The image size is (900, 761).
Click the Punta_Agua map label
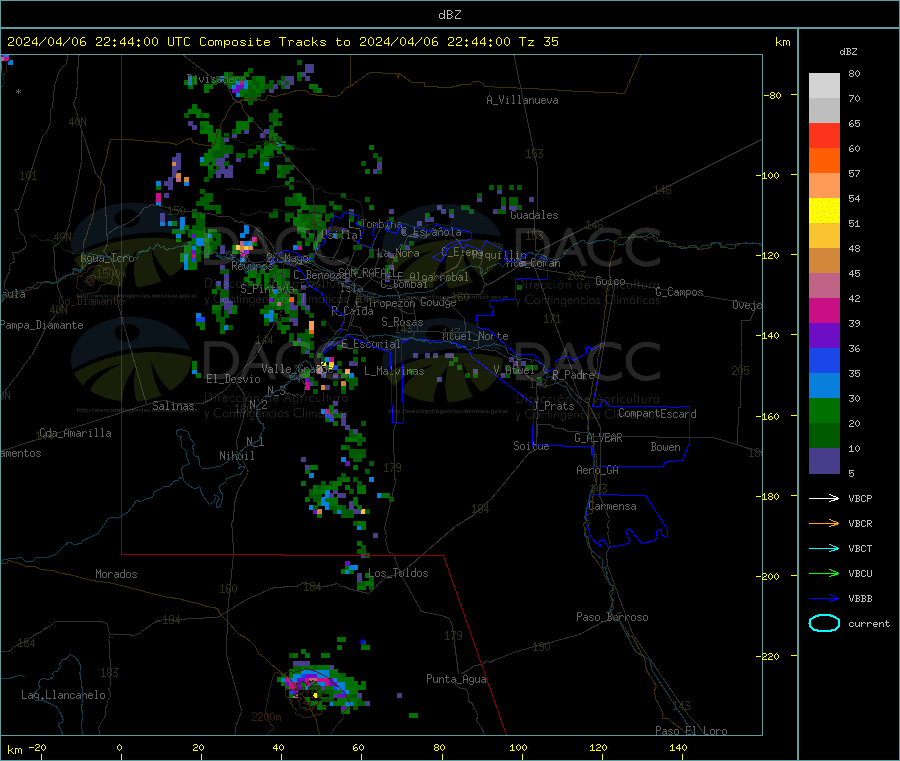(x=456, y=679)
